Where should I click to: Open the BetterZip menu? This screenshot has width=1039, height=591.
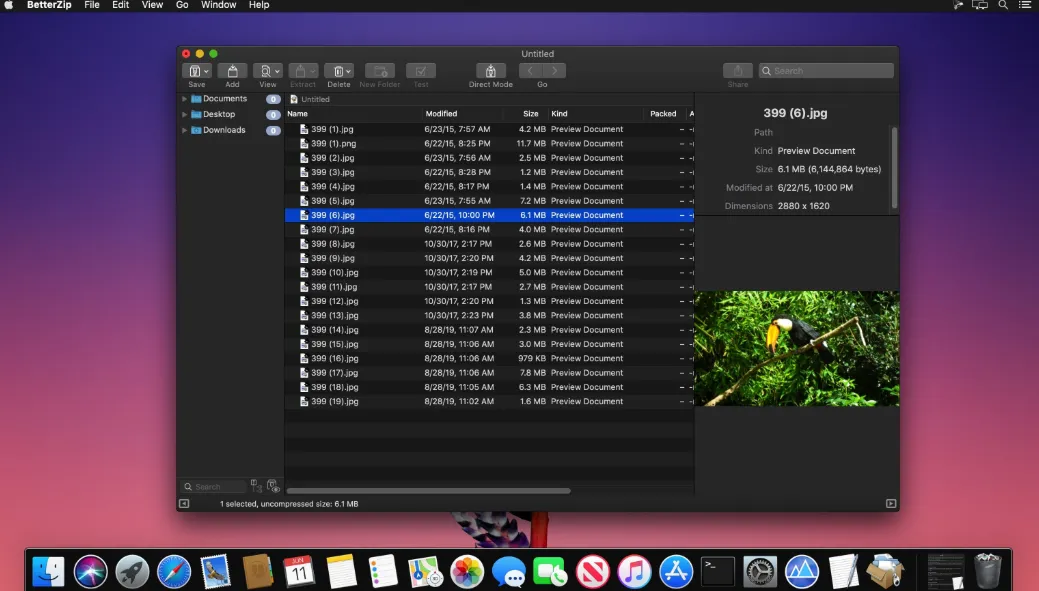click(x=49, y=5)
